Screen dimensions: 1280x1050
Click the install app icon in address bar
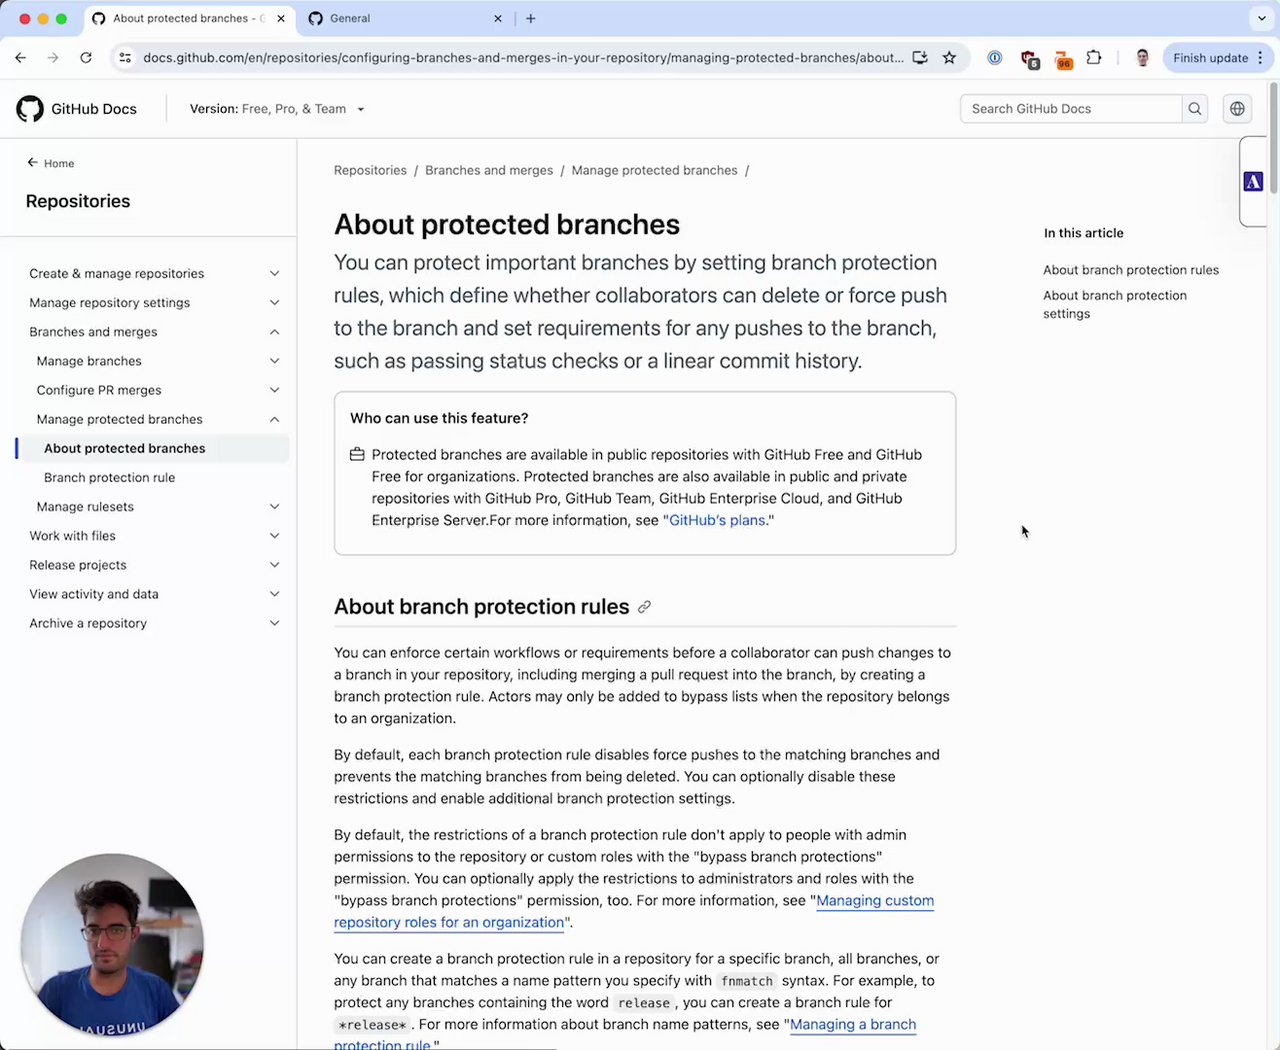click(x=920, y=58)
